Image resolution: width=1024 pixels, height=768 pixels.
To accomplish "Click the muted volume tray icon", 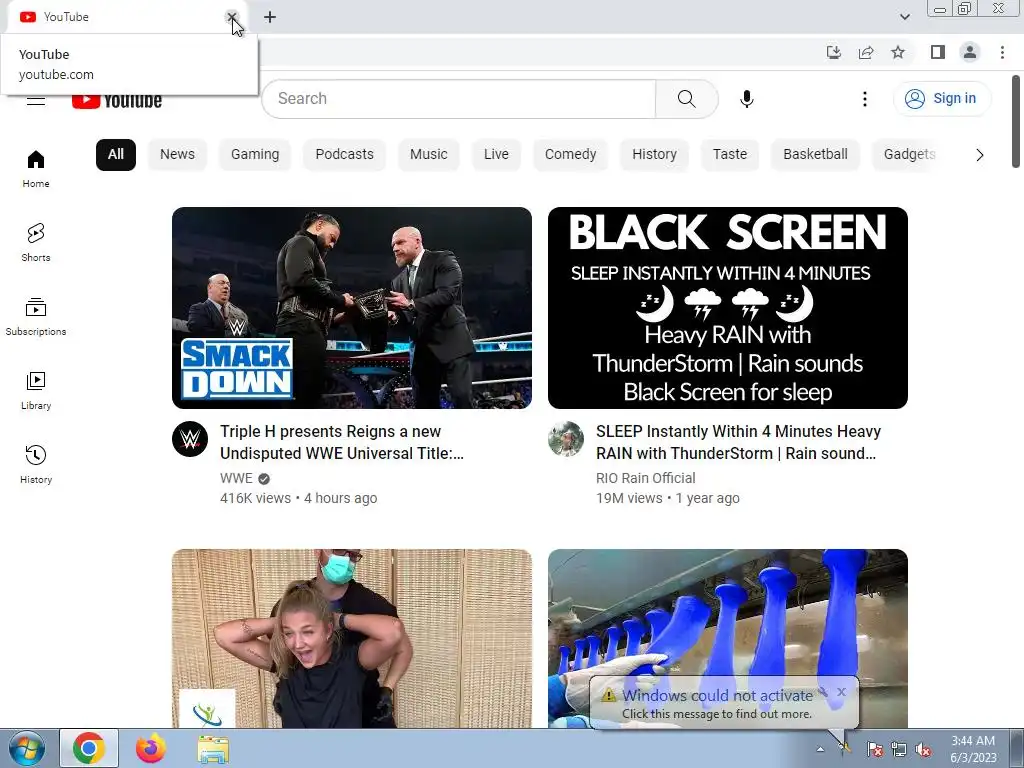I will pos(923,749).
